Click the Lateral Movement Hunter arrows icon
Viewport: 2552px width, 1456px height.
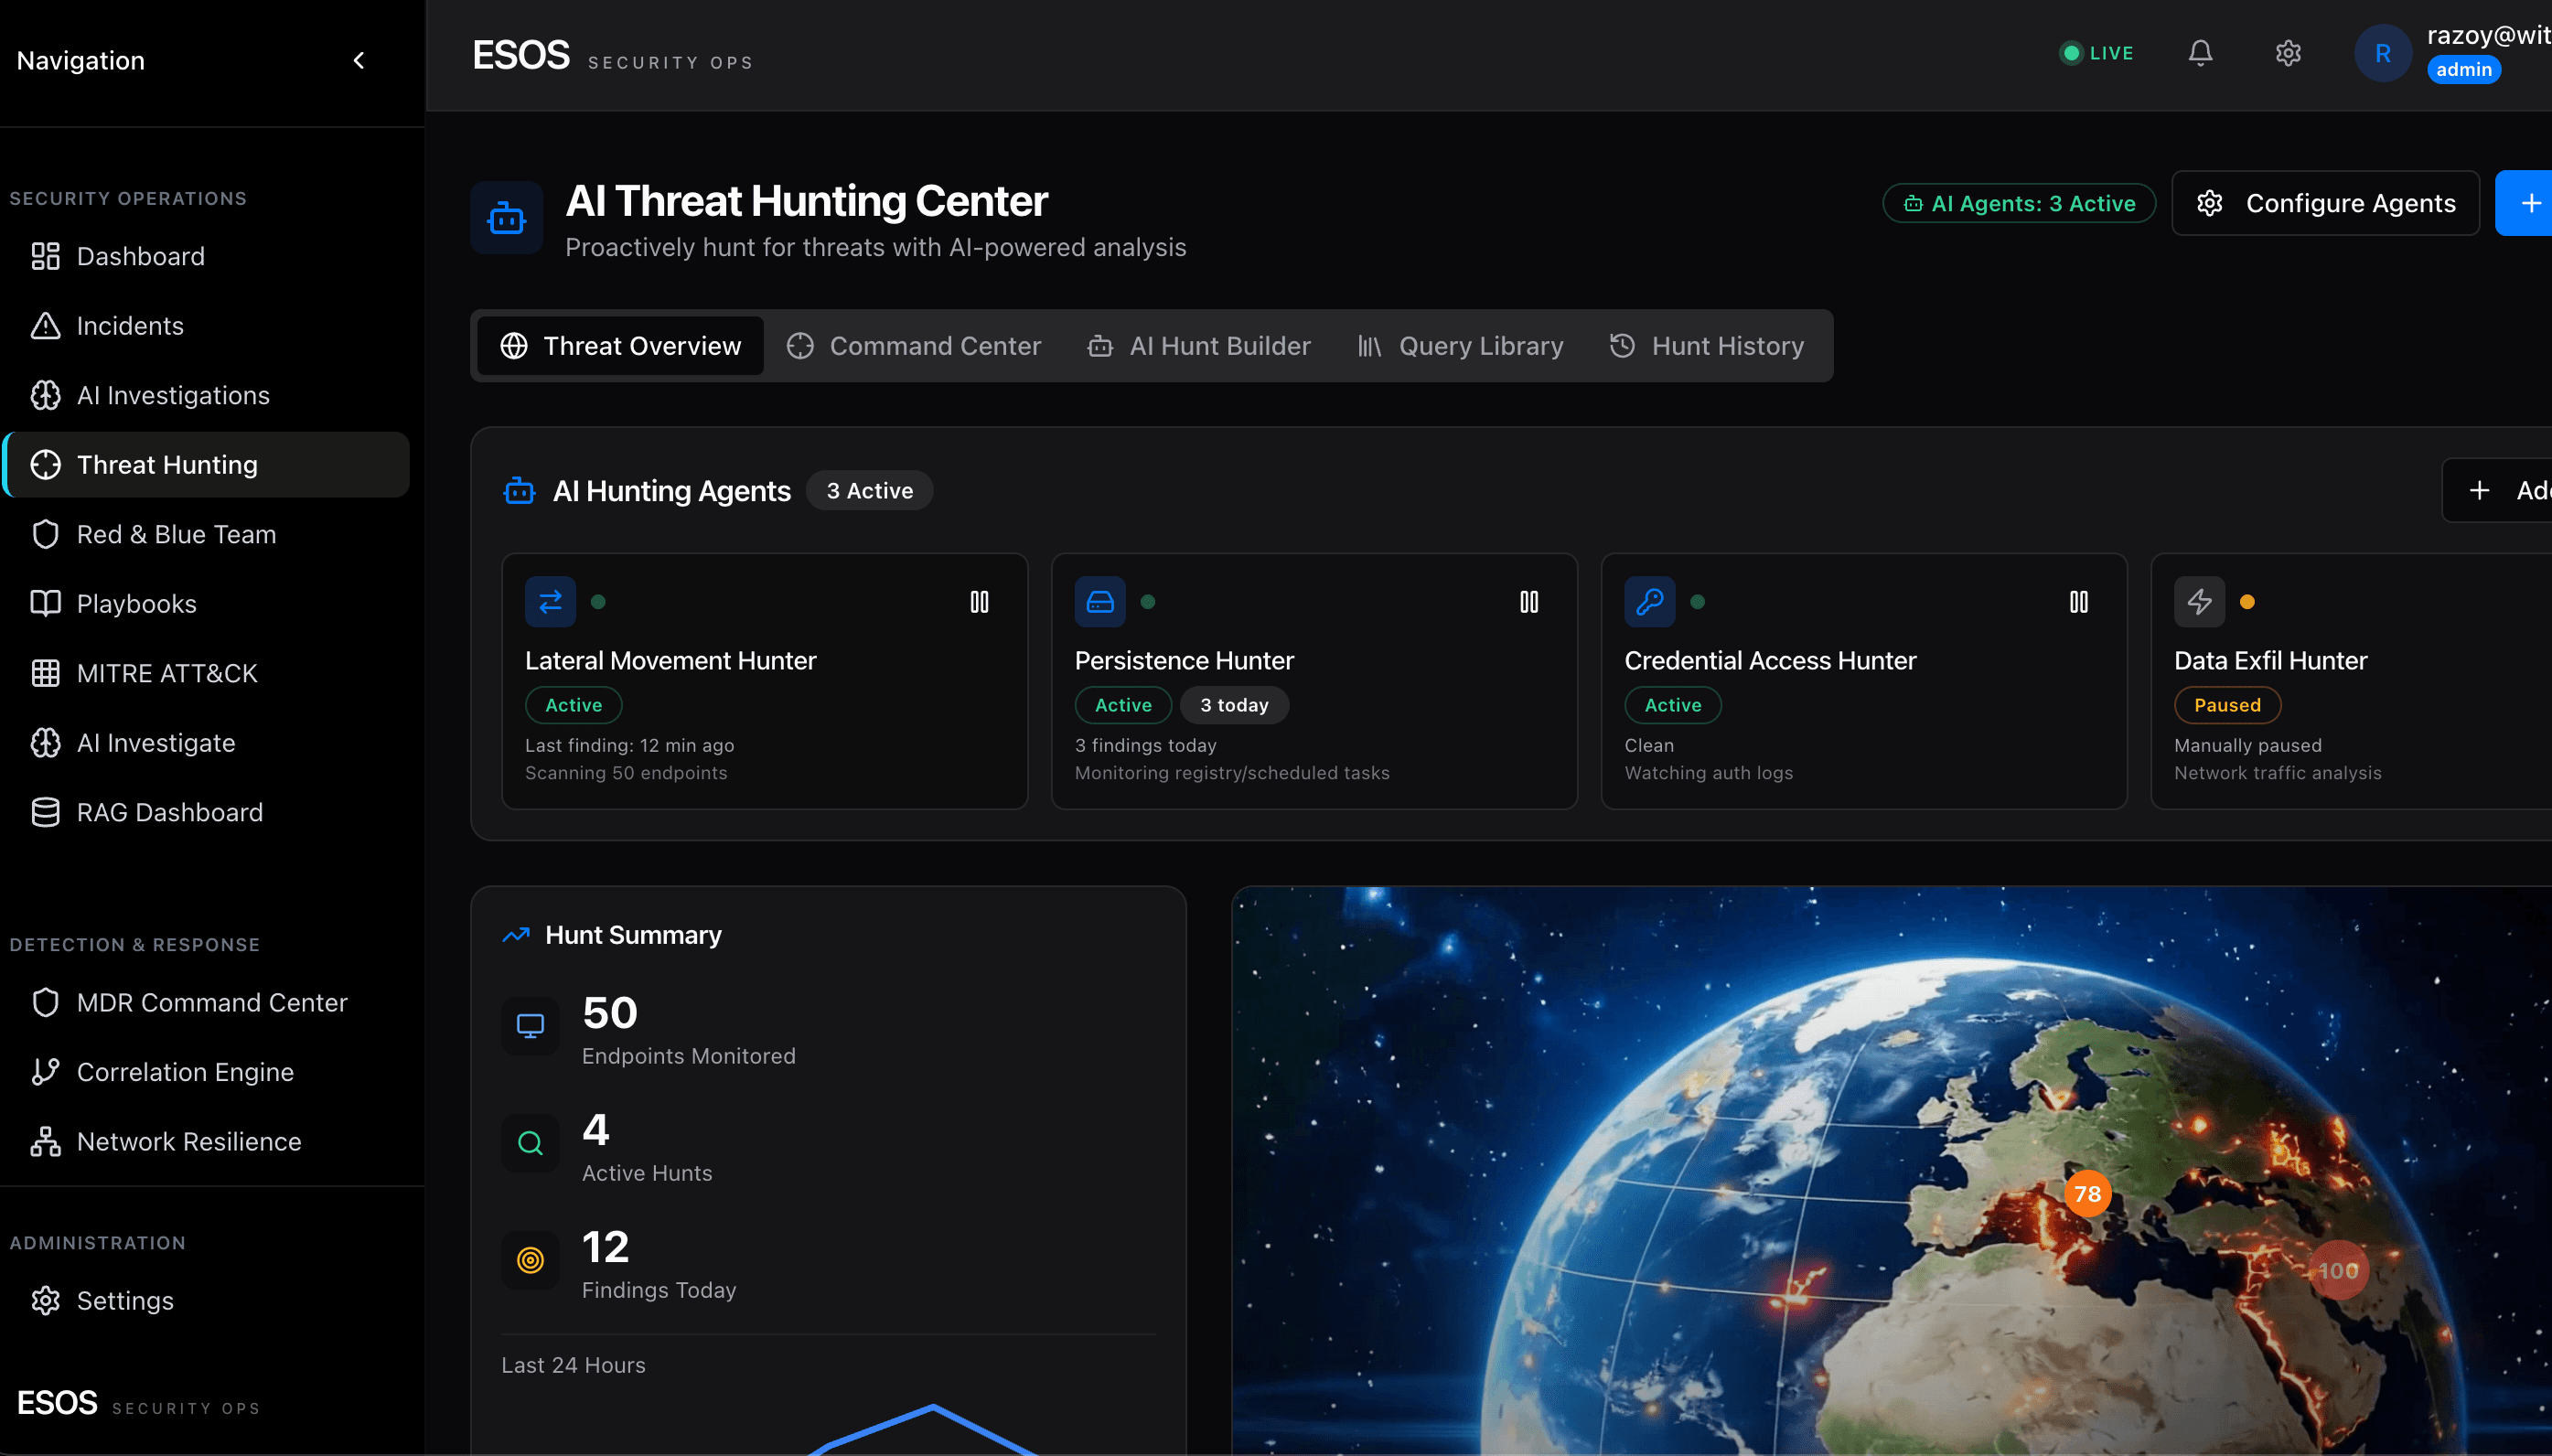tap(550, 602)
